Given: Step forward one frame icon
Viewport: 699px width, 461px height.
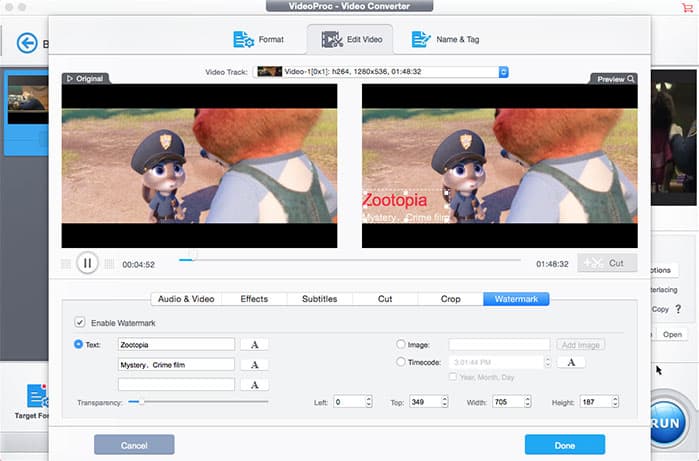Looking at the screenshot, I should pos(109,264).
